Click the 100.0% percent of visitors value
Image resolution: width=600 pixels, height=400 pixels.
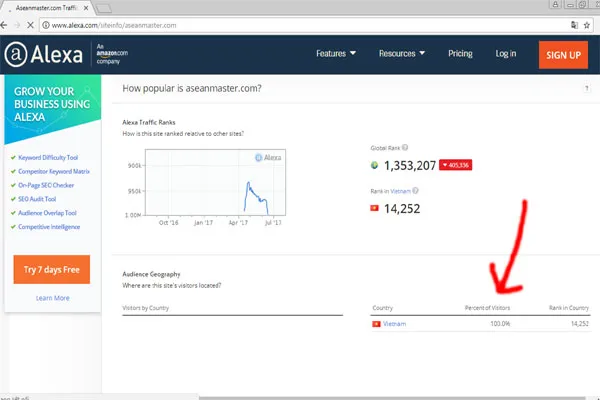500,324
